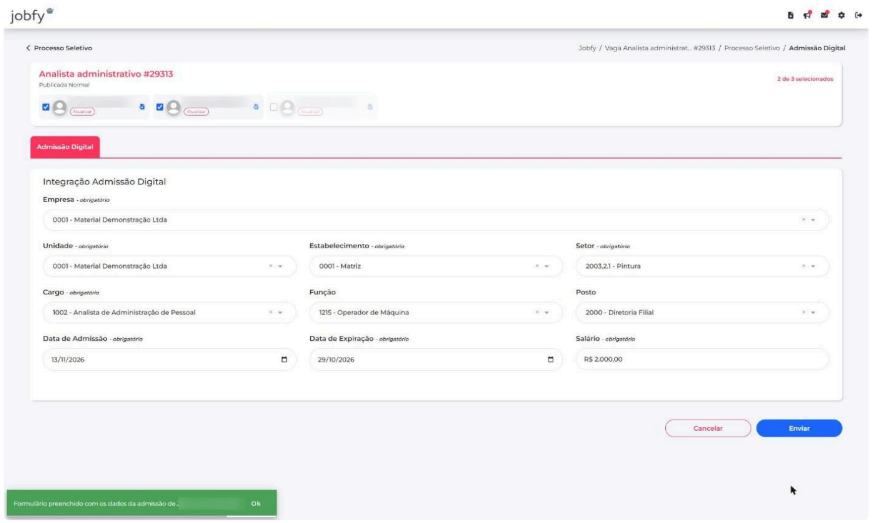
Task: Open the settings gear icon
Action: (841, 15)
